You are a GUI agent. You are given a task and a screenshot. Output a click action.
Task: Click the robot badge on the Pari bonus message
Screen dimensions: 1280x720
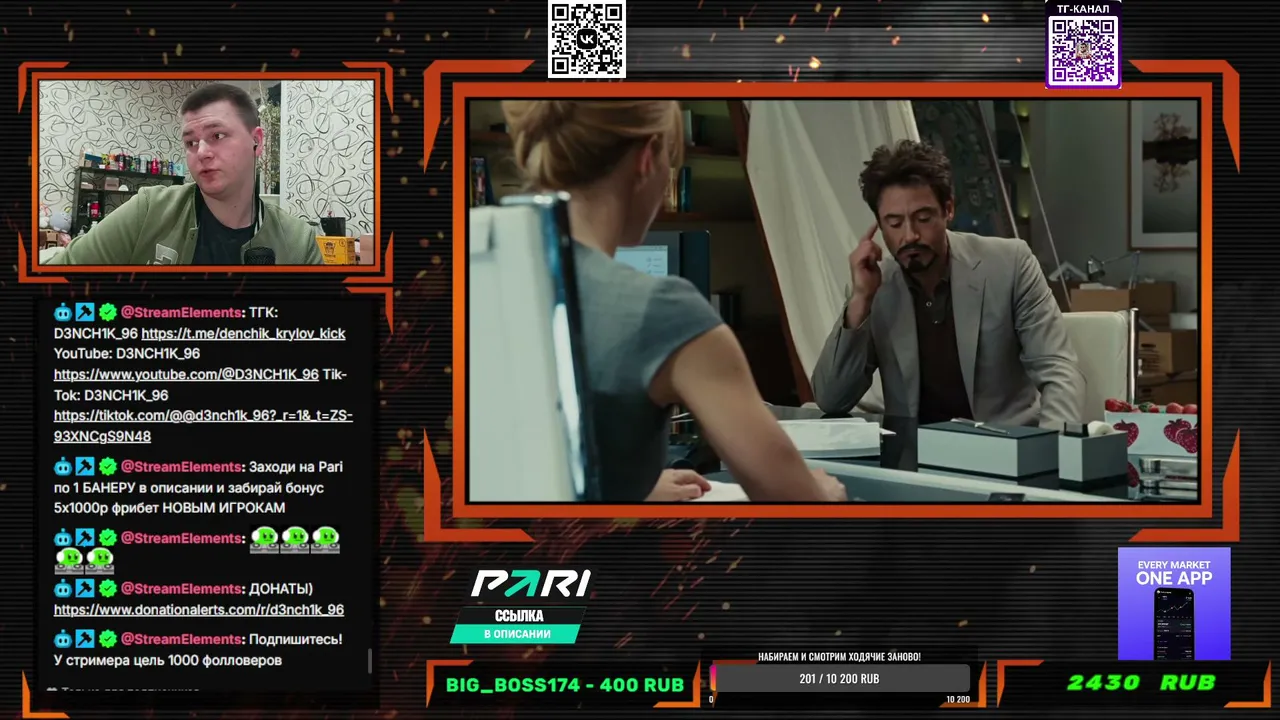pos(63,467)
